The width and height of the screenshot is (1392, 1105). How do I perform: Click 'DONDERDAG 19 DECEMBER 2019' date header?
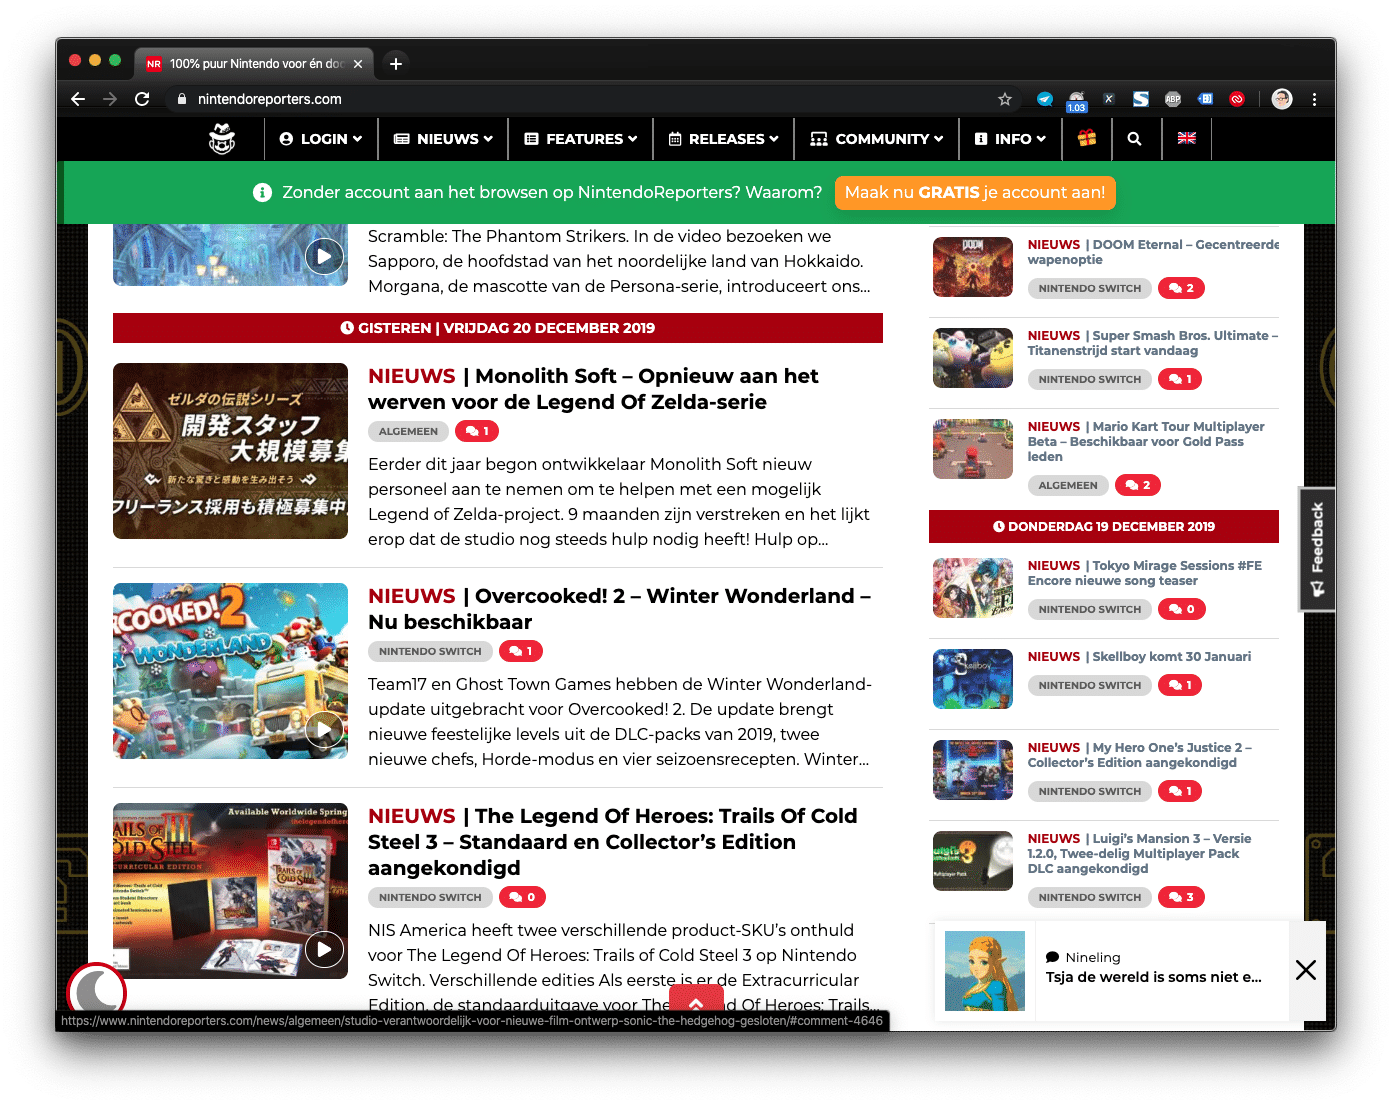click(1104, 526)
